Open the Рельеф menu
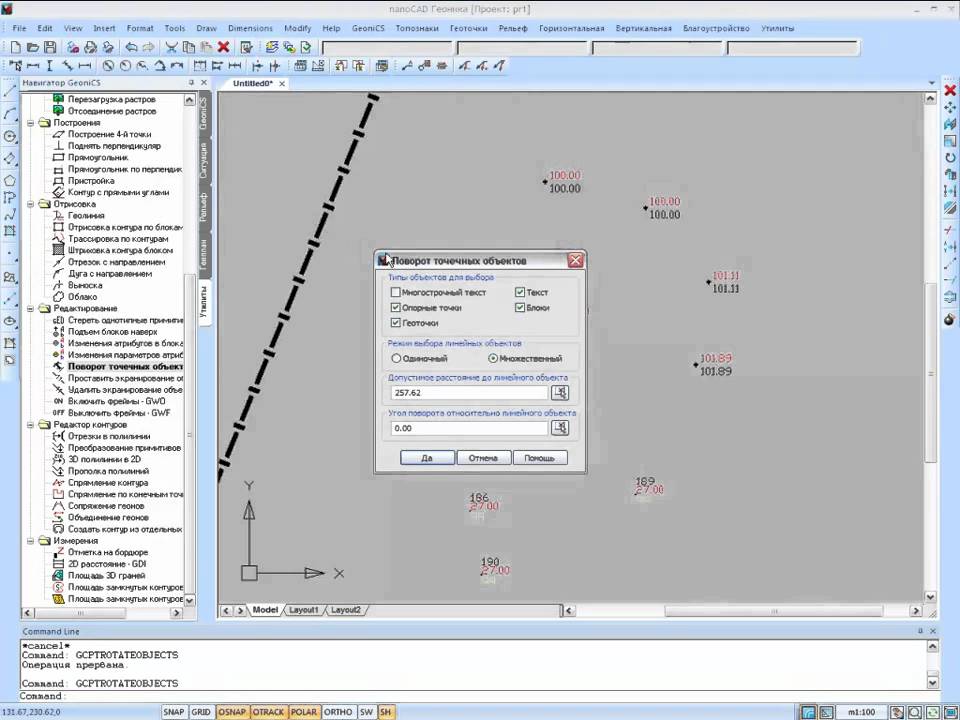 [513, 28]
